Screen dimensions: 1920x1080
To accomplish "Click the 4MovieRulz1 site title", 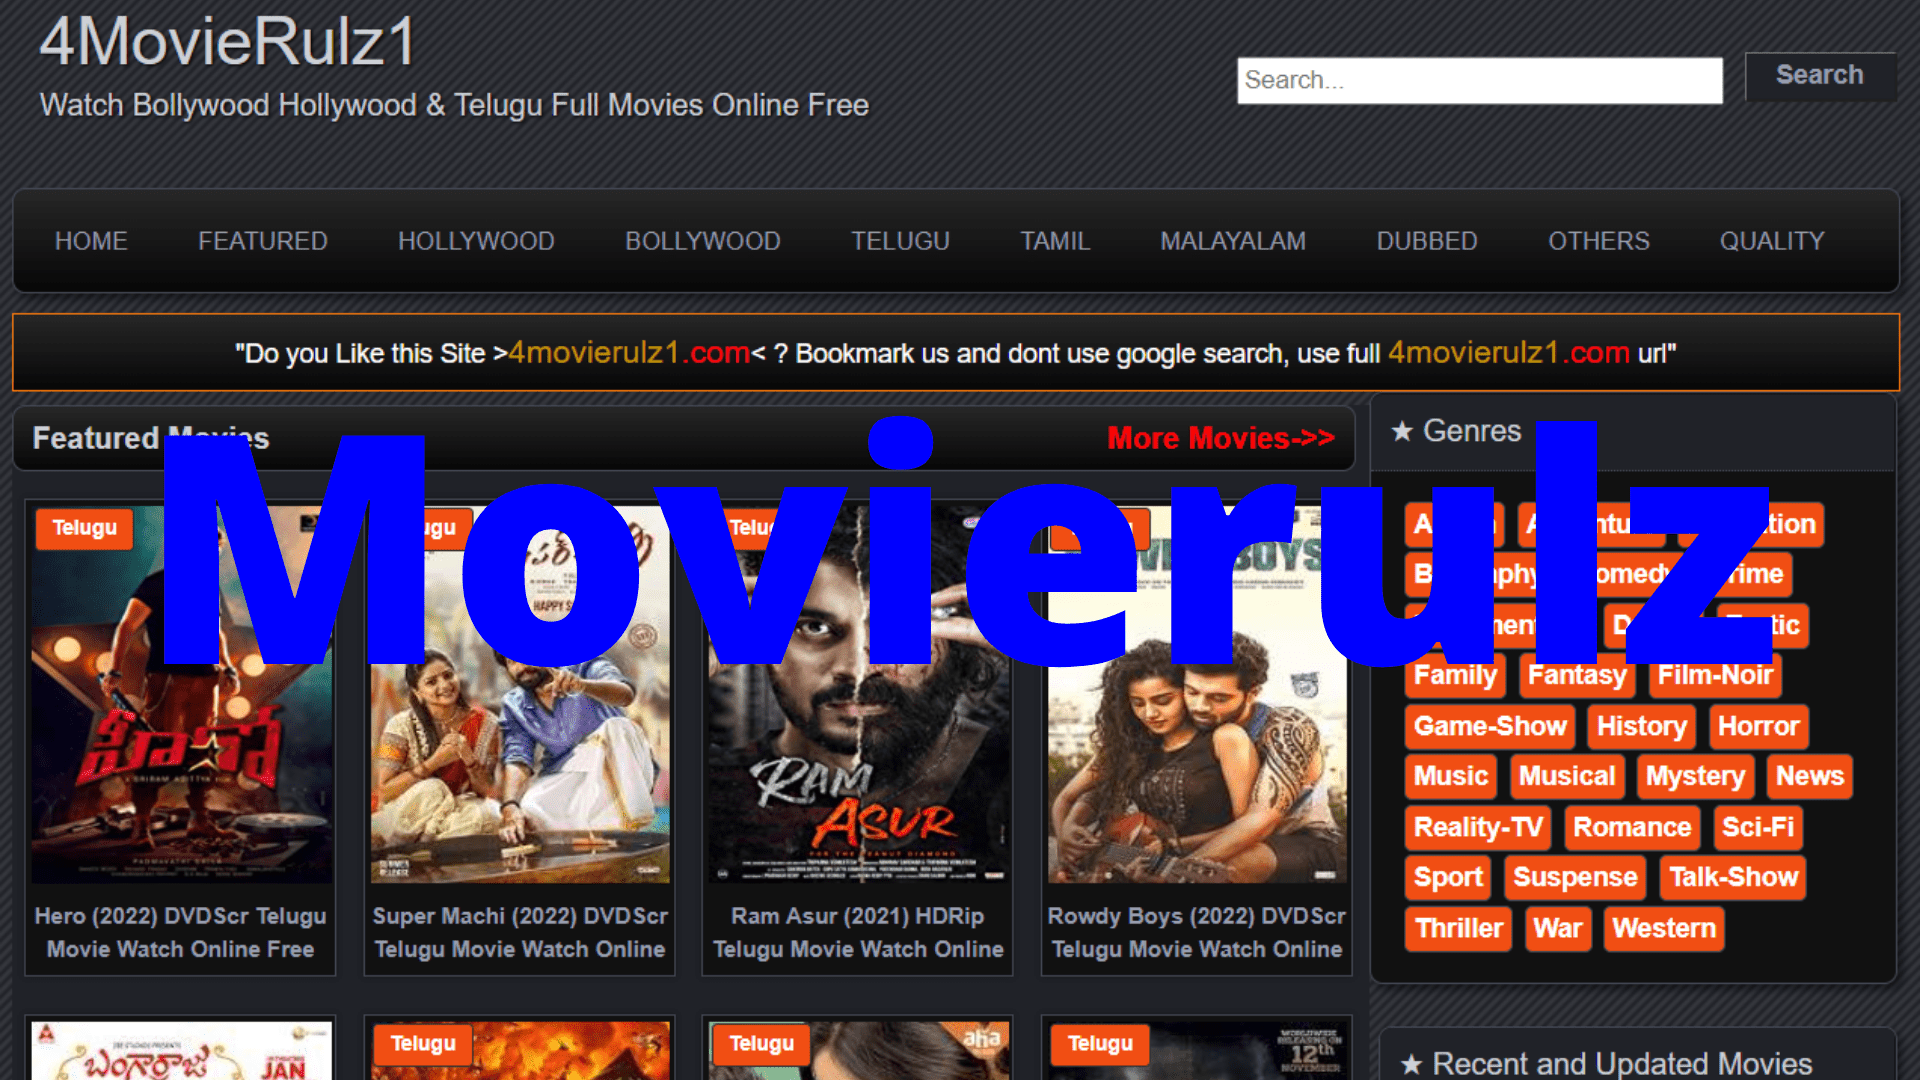I will [x=227, y=42].
